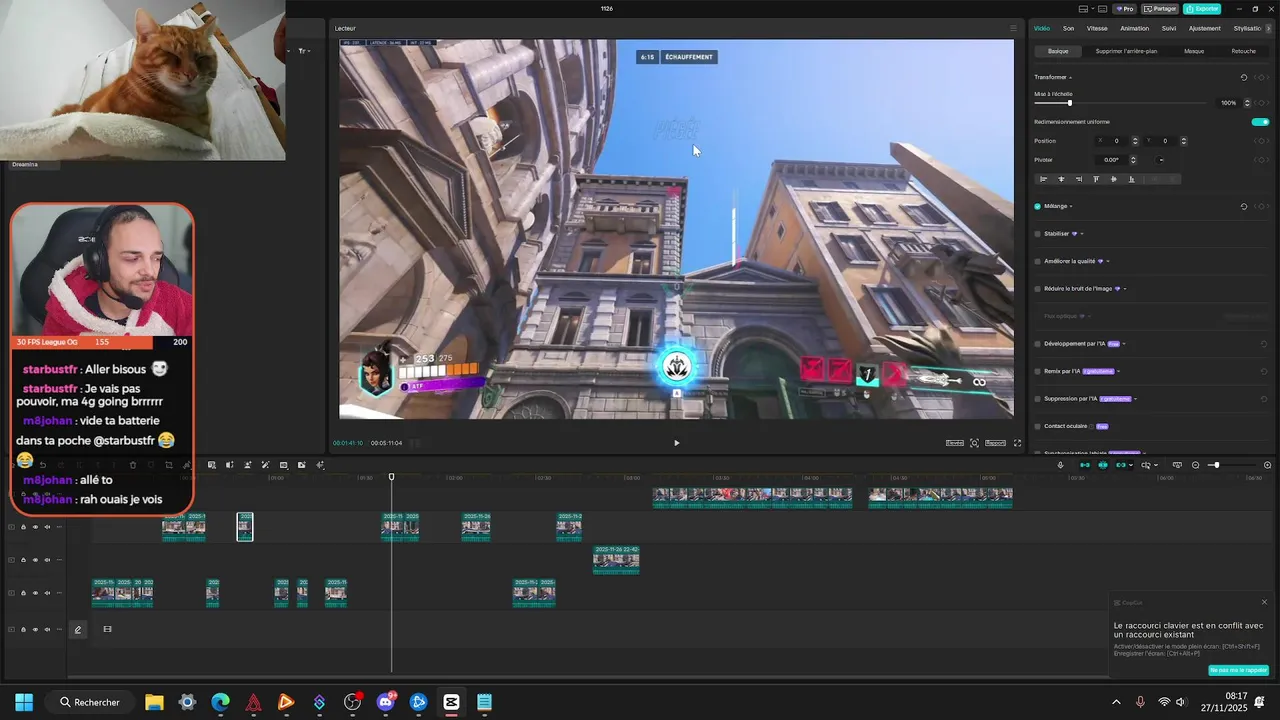1280x720 pixels.
Task: Enable Suppression par l'IA checkbox
Action: coord(1038,399)
